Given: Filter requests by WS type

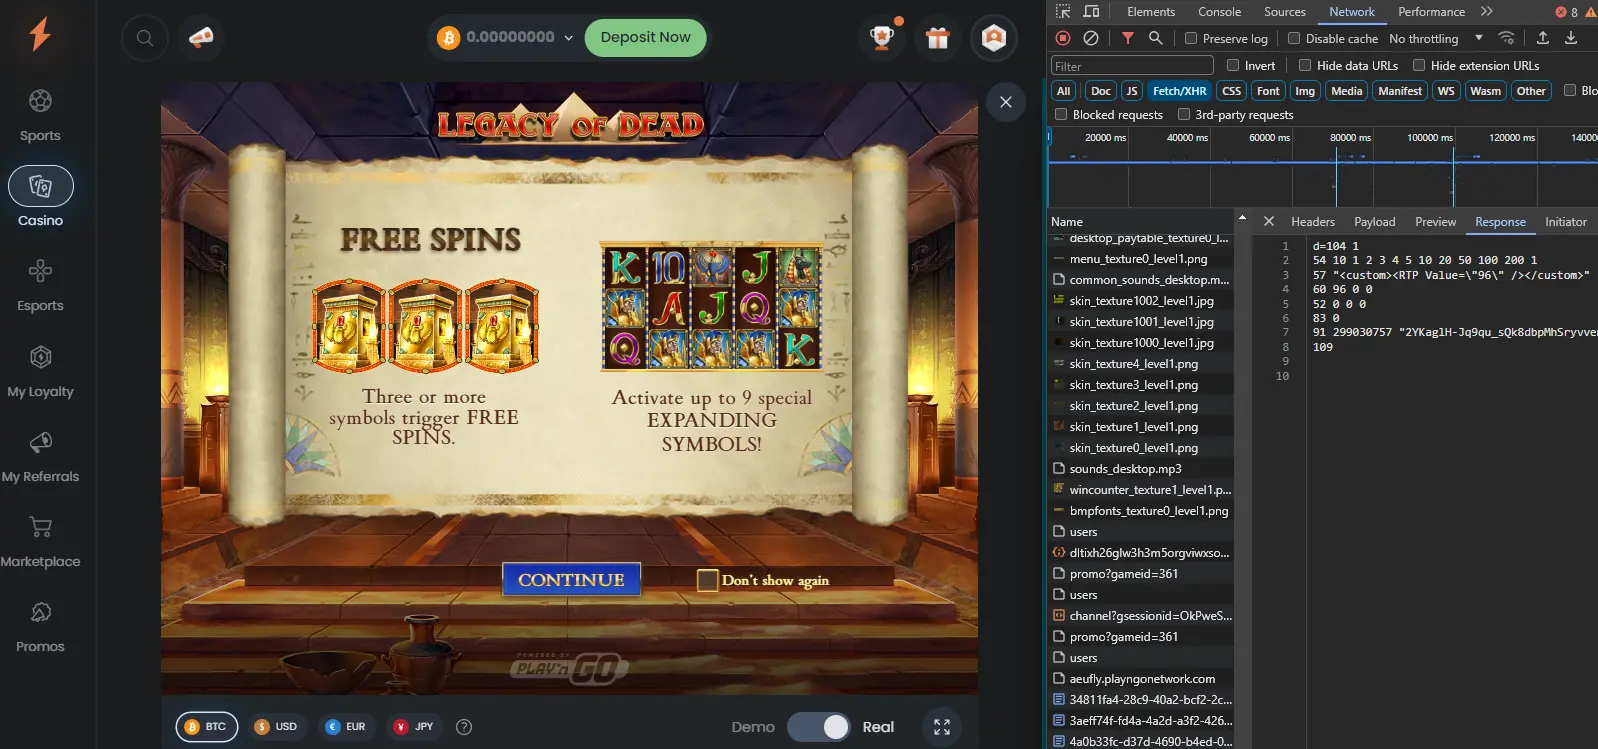Looking at the screenshot, I should point(1446,91).
